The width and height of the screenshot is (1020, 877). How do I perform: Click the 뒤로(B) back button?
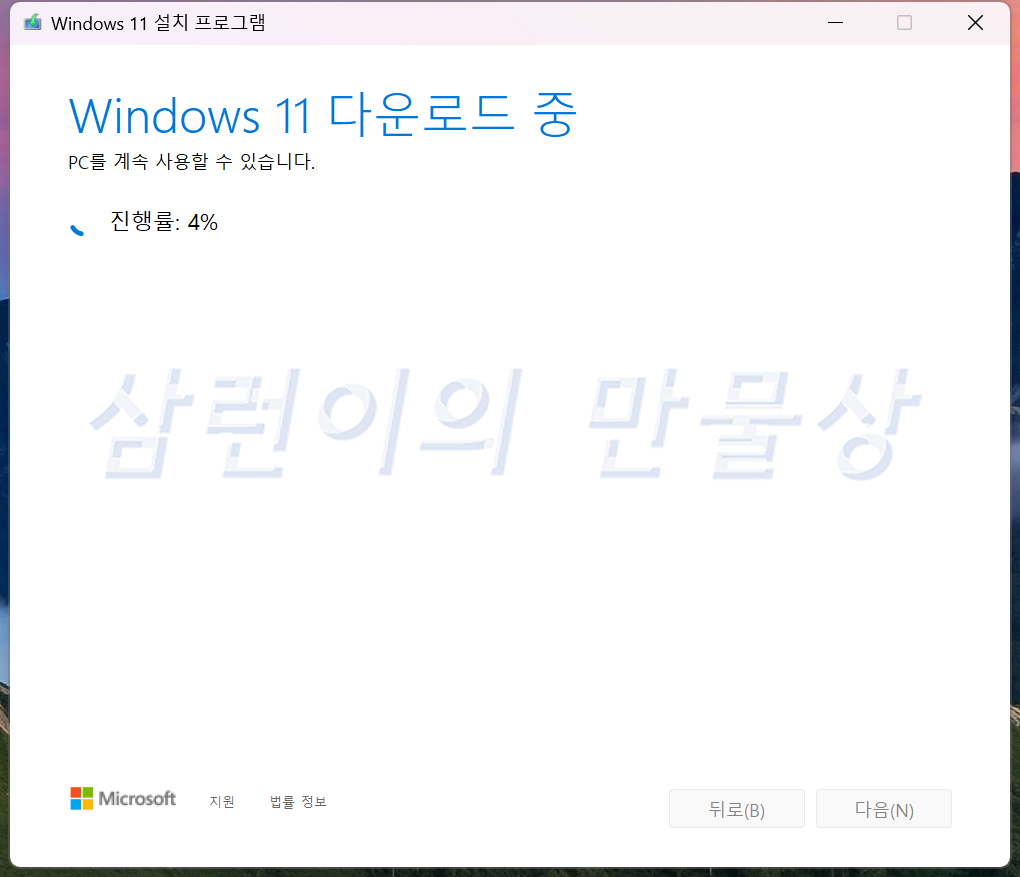(736, 809)
